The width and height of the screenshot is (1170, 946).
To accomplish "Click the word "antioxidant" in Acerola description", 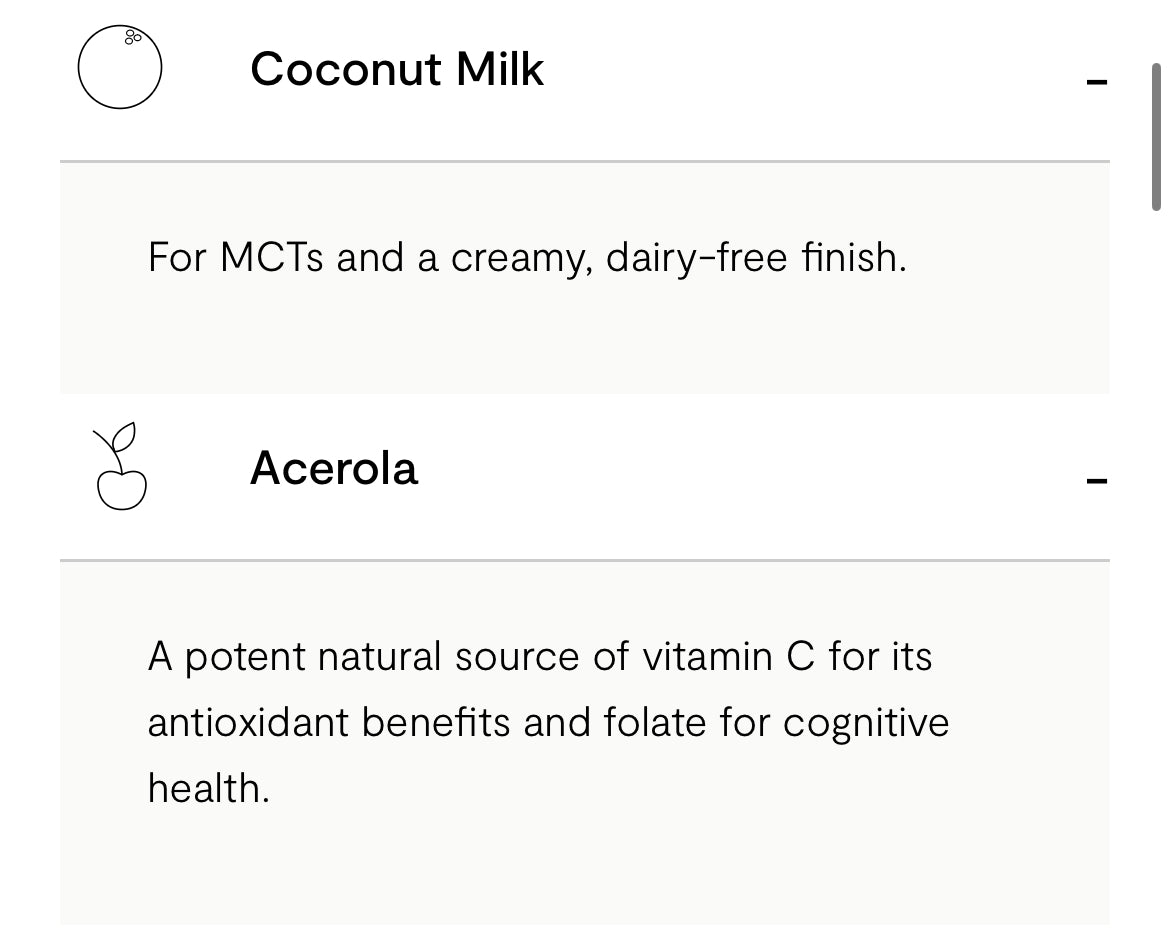I will click(249, 722).
